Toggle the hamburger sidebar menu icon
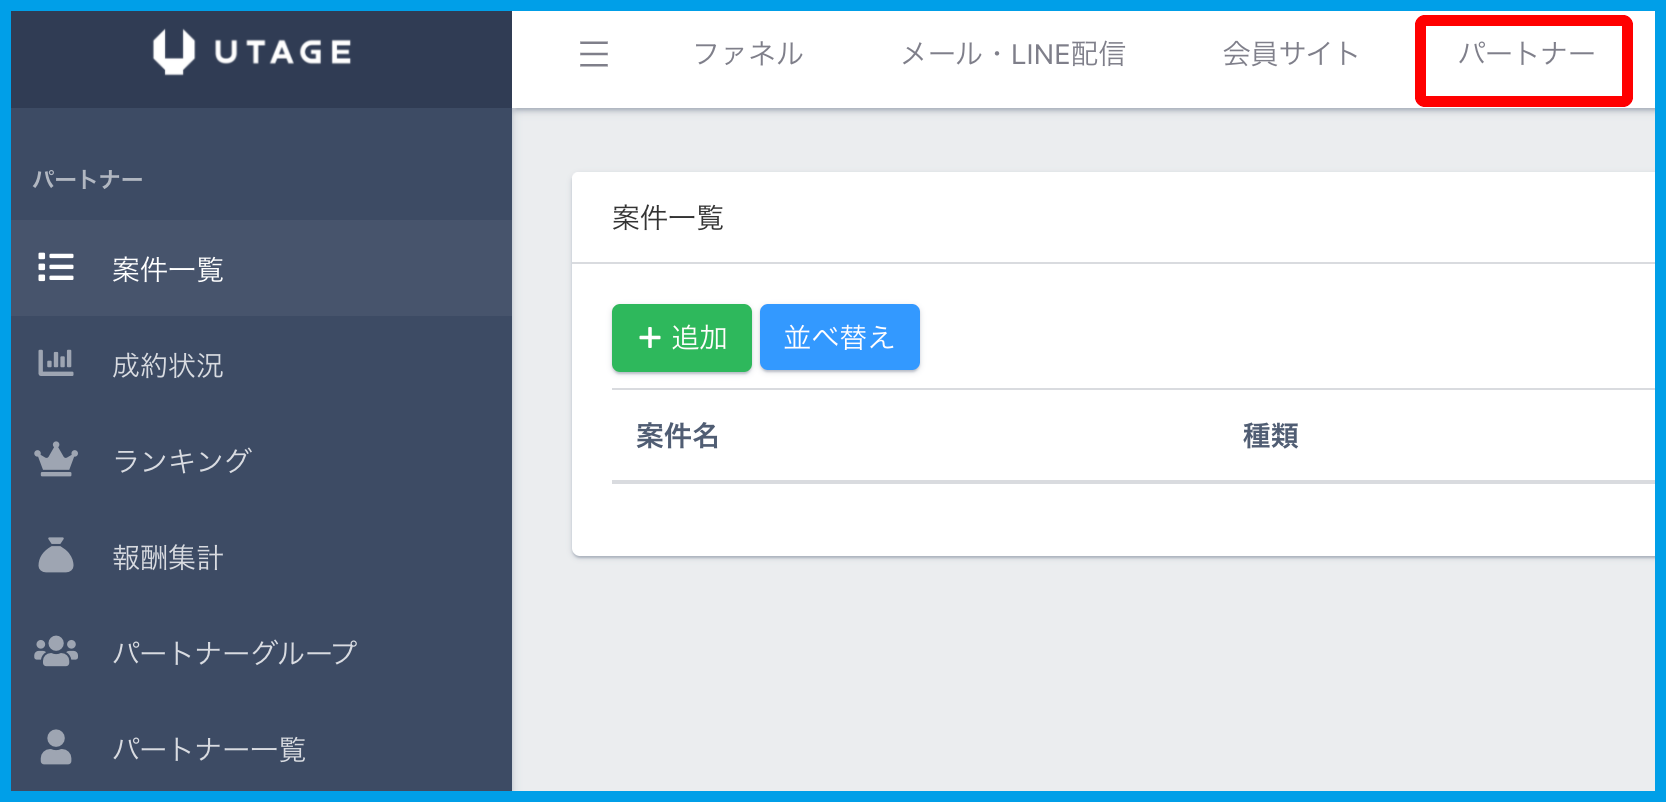1666x802 pixels. coord(594,54)
